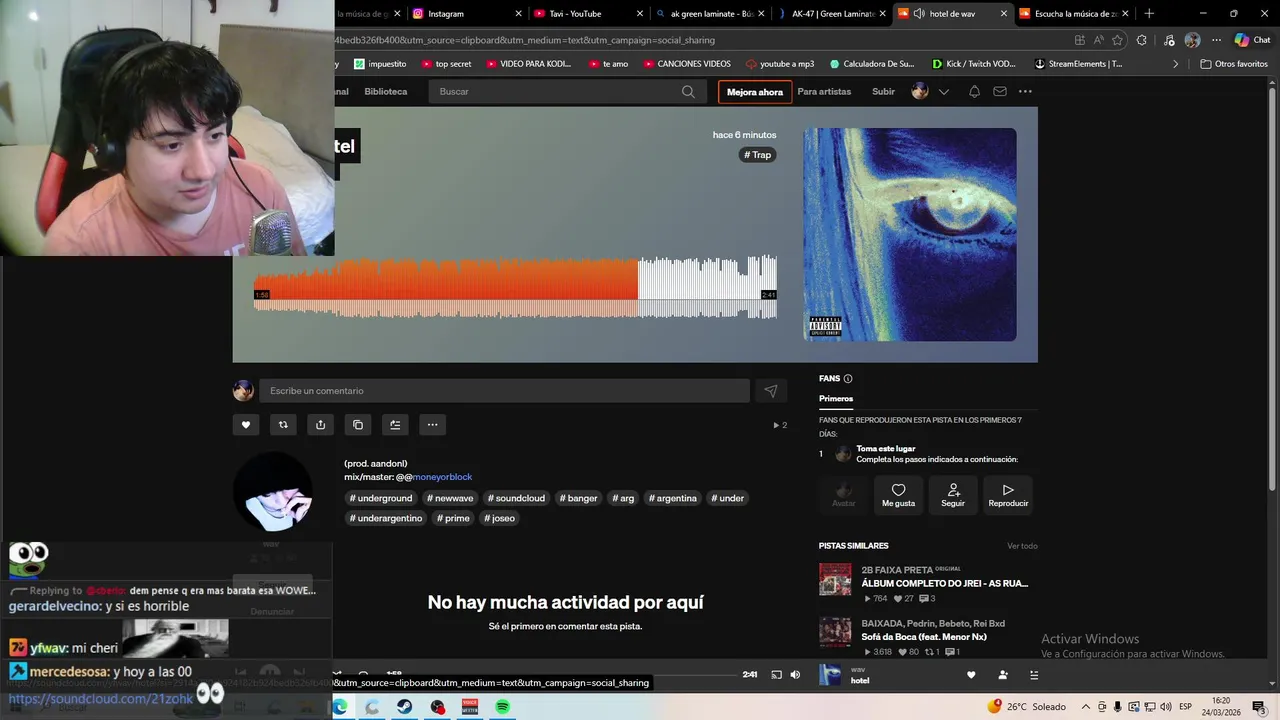
Task: Toggle the player bar volume speaker
Action: point(795,675)
